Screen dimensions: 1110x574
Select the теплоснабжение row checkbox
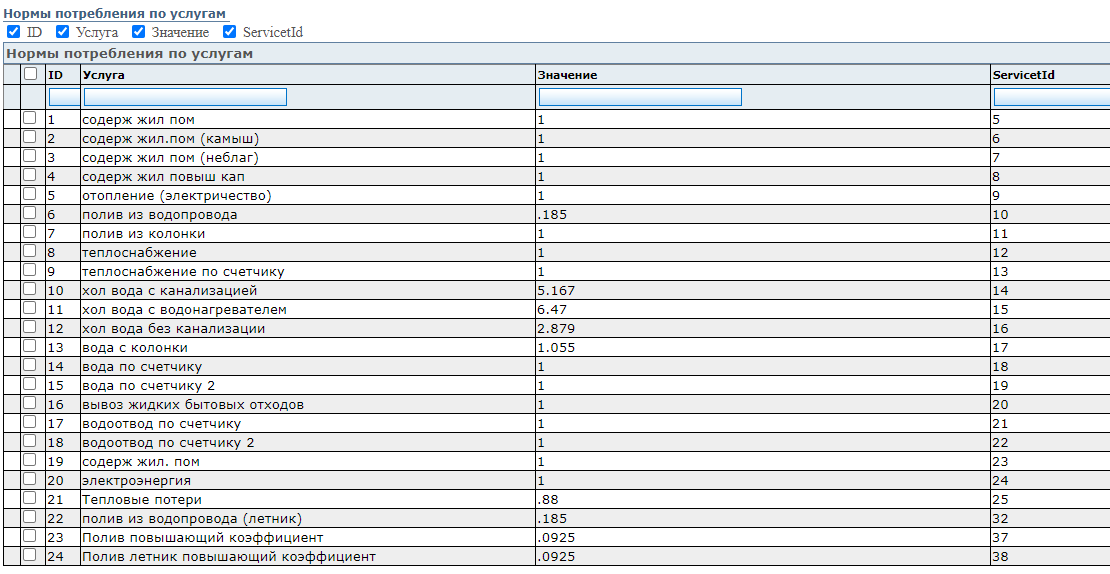point(30,251)
